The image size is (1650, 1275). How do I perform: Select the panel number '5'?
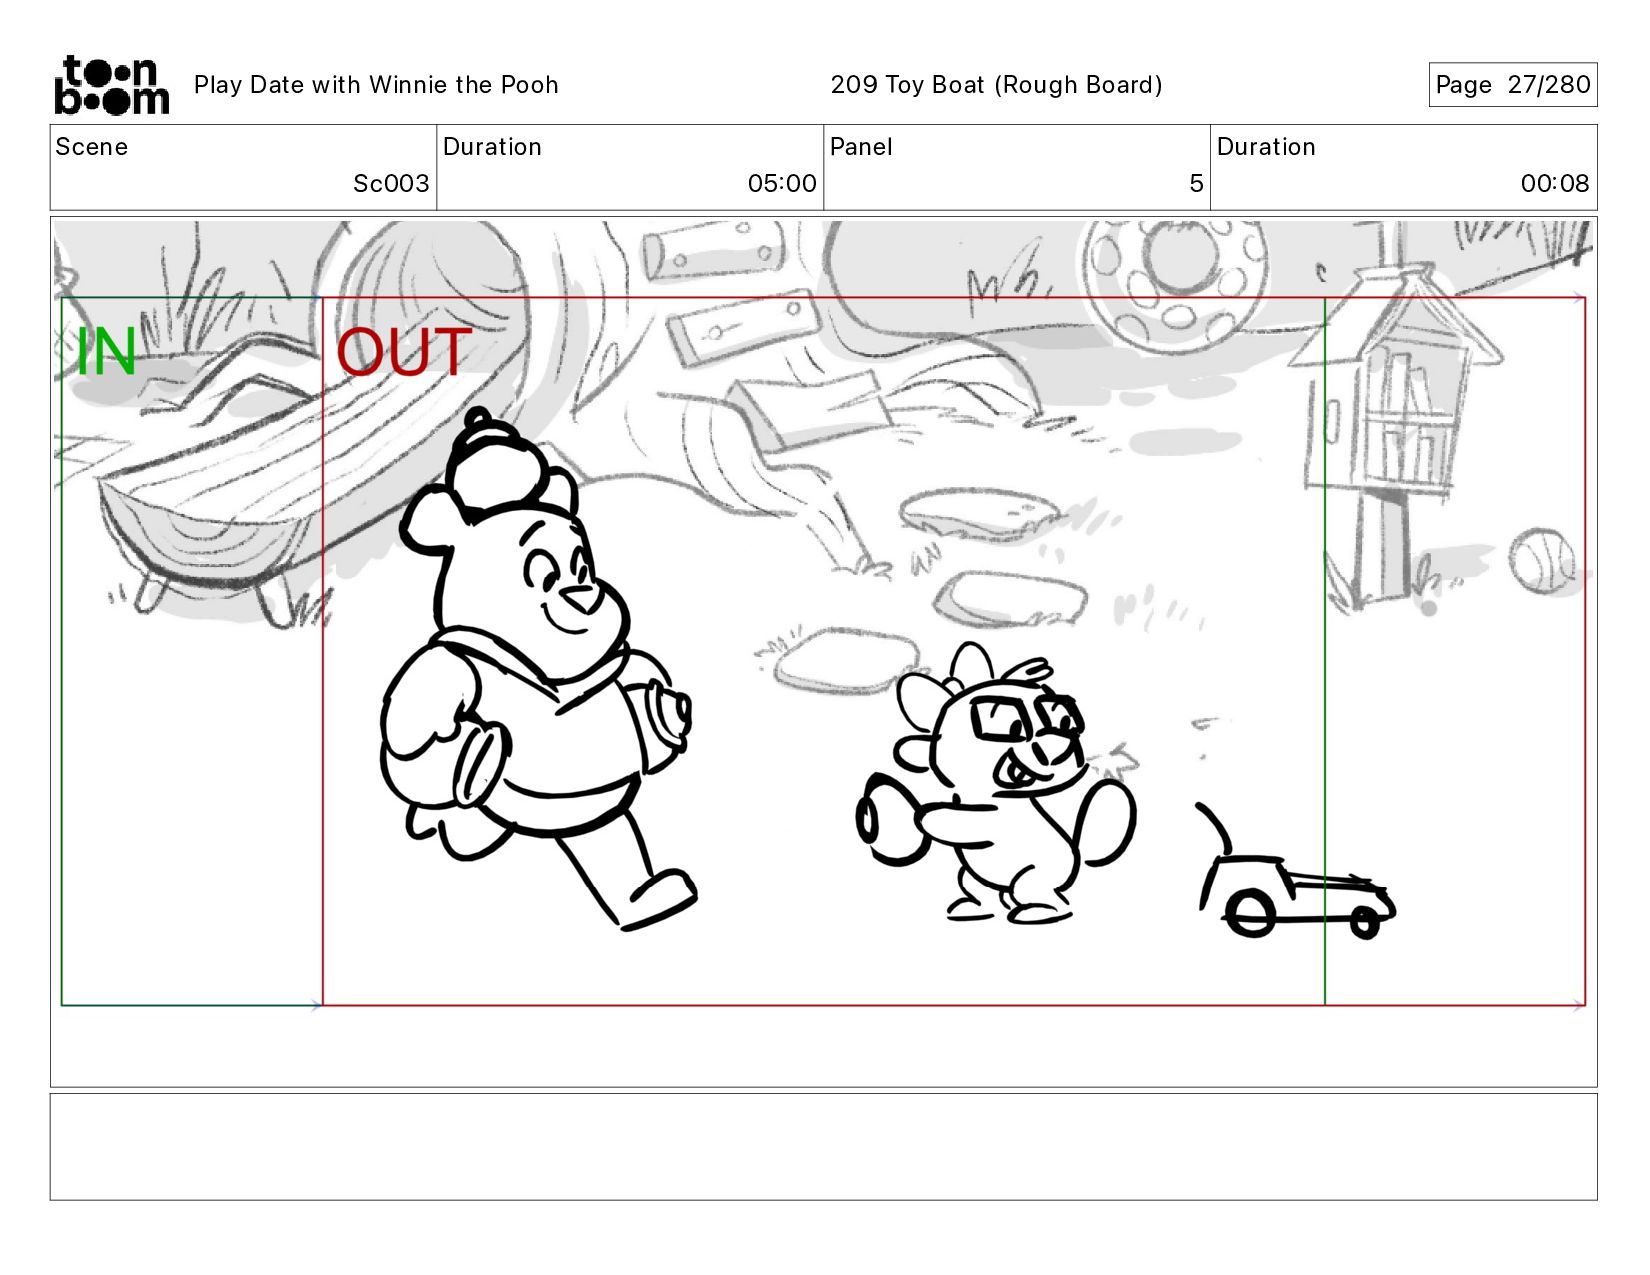tap(1196, 183)
